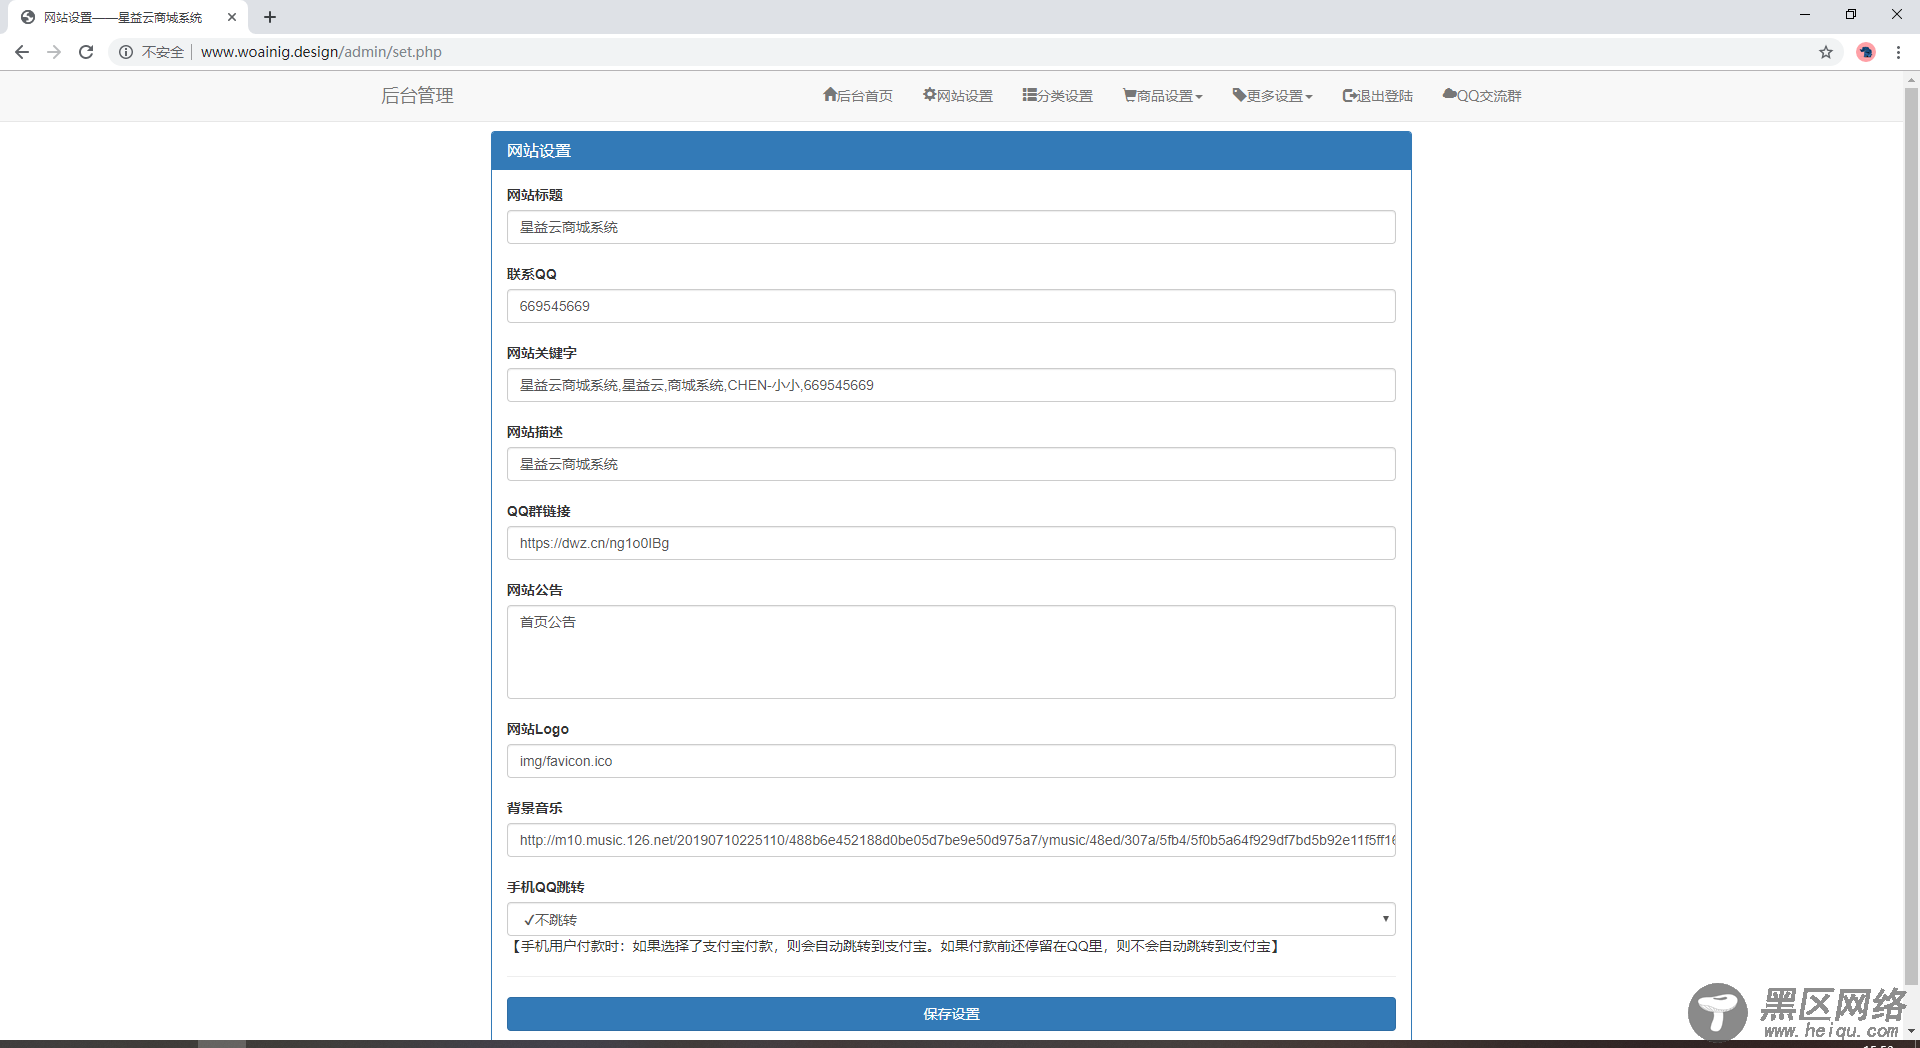Click the 手机QQ跳转 label
The image size is (1920, 1048).
[546, 887]
